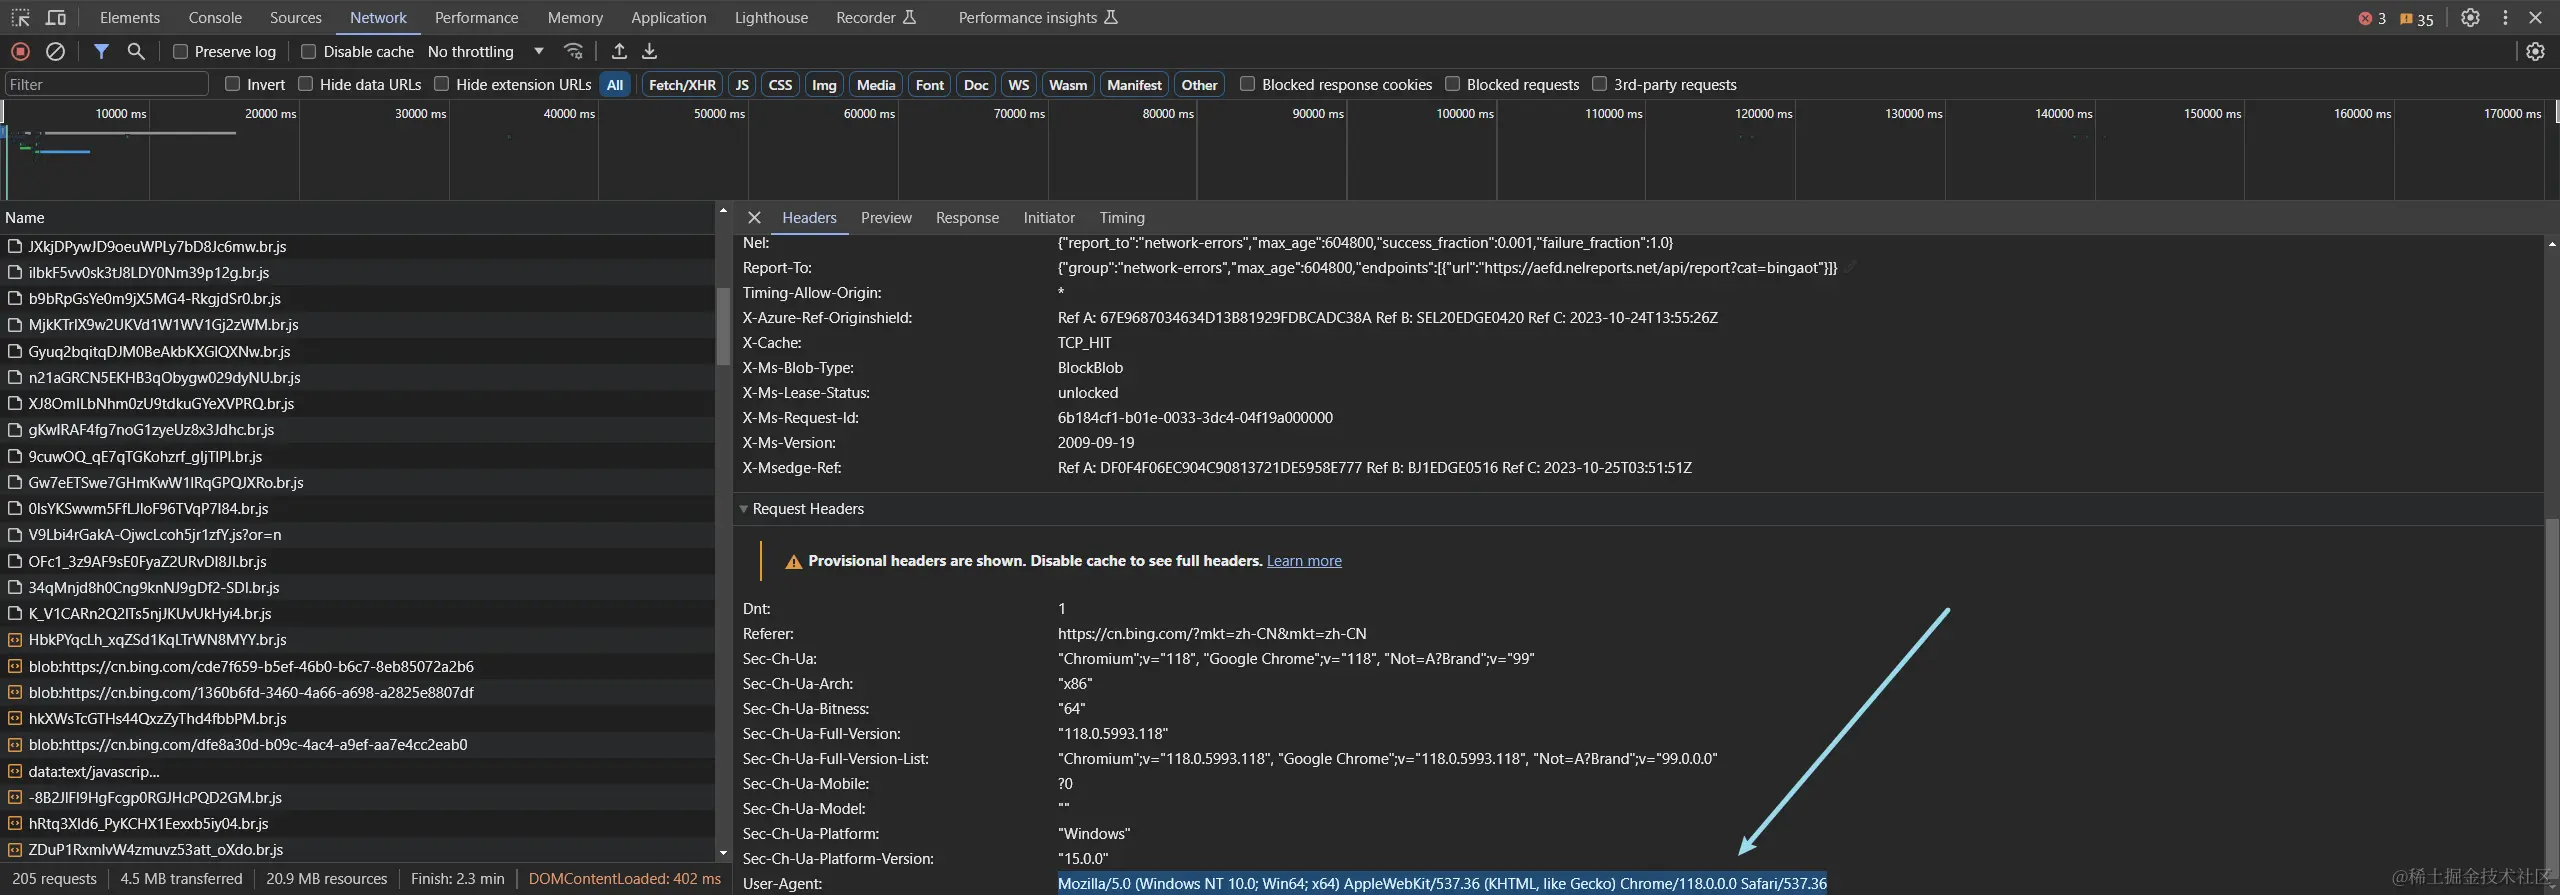This screenshot has width=2560, height=895.
Task: Click the Performance insights flask icon
Action: [1110, 17]
